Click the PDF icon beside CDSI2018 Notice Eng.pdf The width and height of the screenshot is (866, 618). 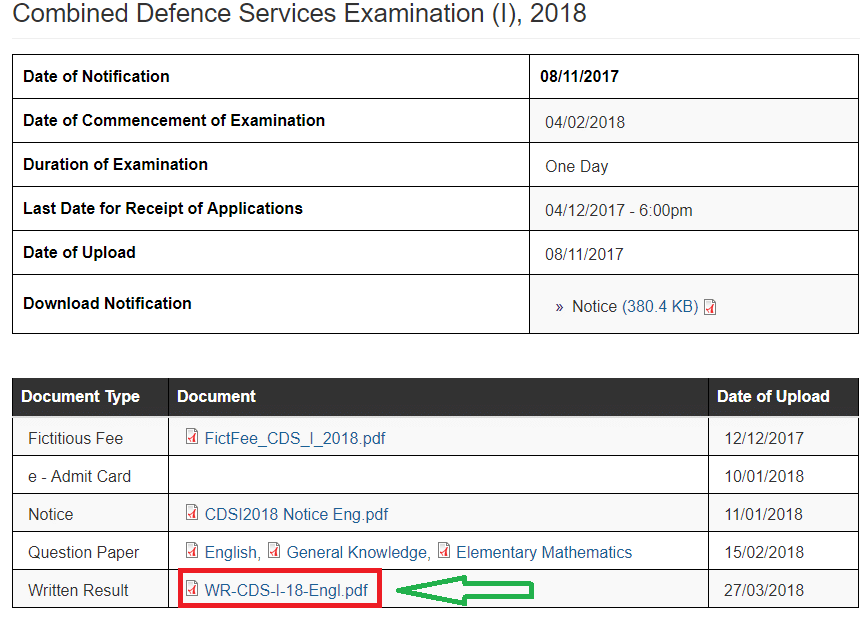coord(190,514)
